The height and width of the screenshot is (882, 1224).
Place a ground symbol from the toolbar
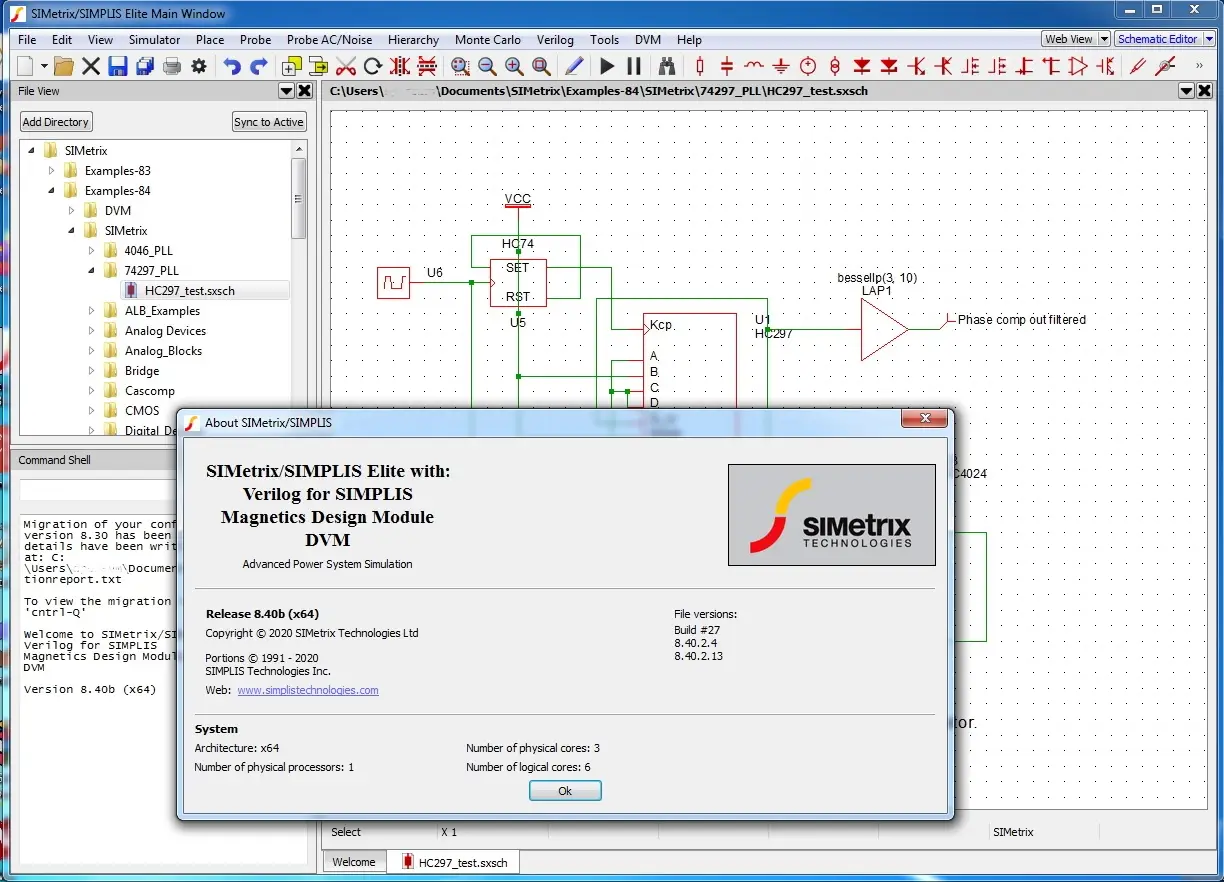coord(781,66)
